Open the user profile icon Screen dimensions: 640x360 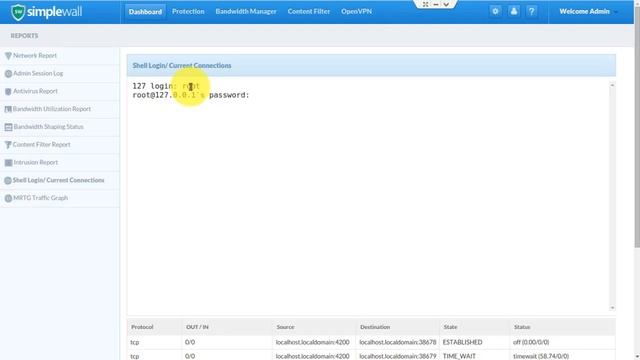[513, 11]
